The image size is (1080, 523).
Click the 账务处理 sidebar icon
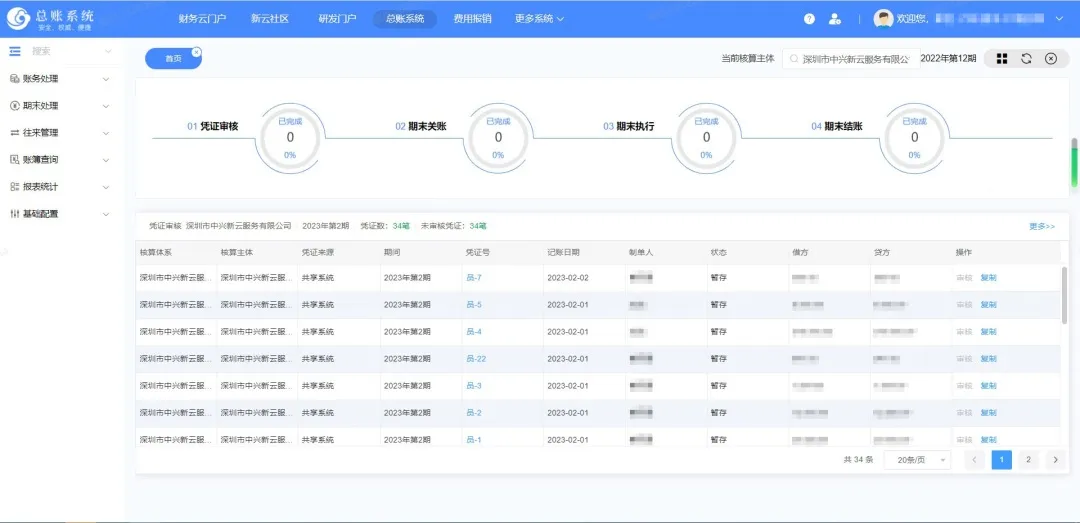click(14, 79)
